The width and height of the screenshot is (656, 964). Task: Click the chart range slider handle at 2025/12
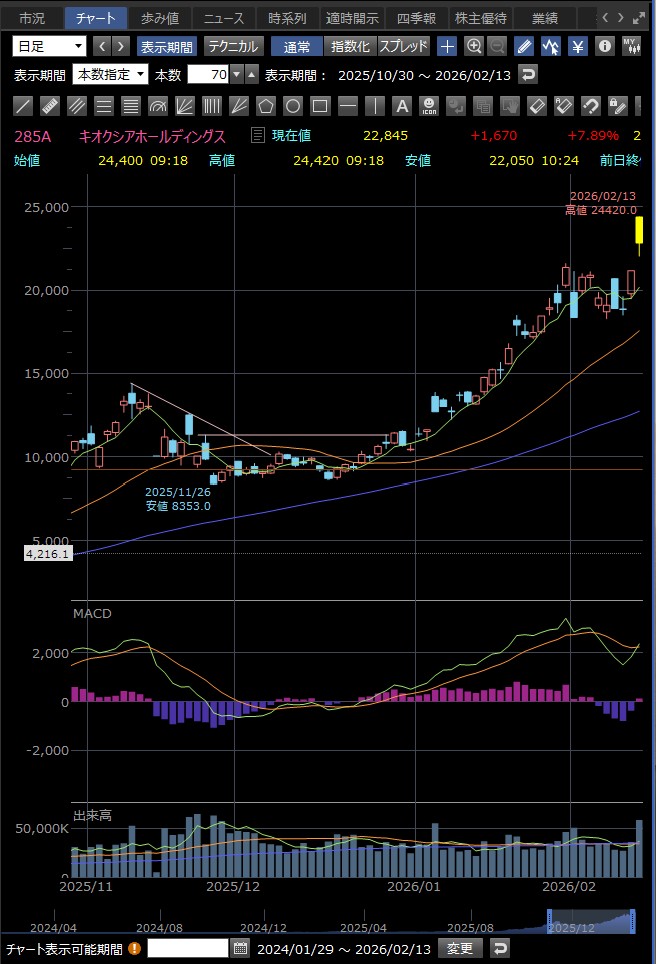coord(549,919)
